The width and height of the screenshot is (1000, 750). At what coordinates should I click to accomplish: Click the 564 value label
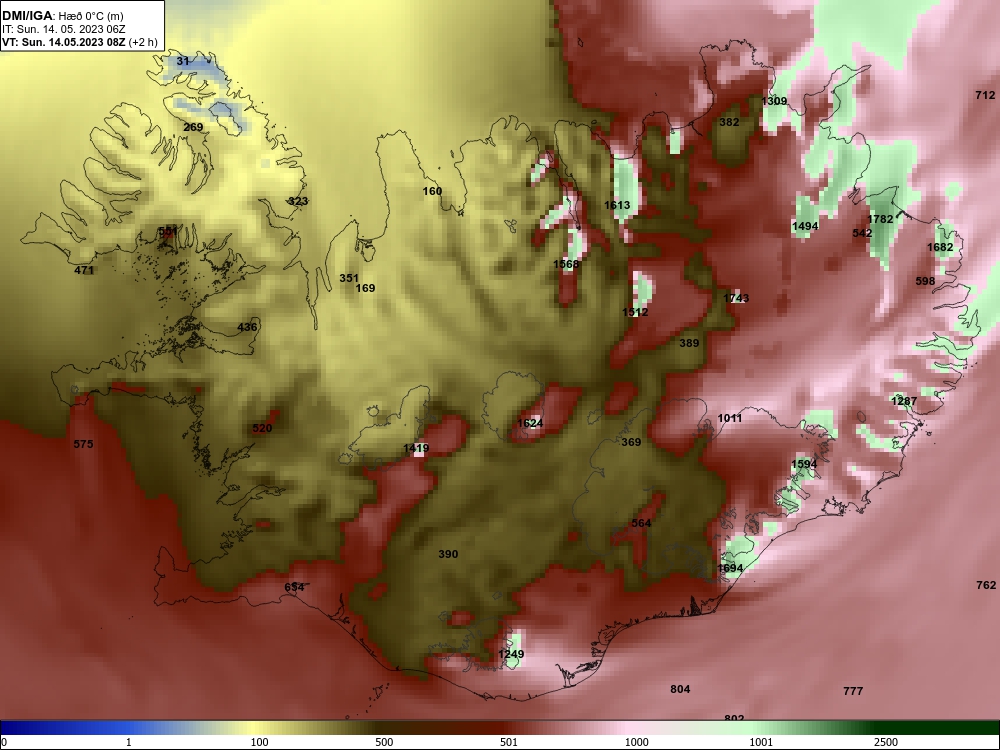pyautogui.click(x=642, y=524)
